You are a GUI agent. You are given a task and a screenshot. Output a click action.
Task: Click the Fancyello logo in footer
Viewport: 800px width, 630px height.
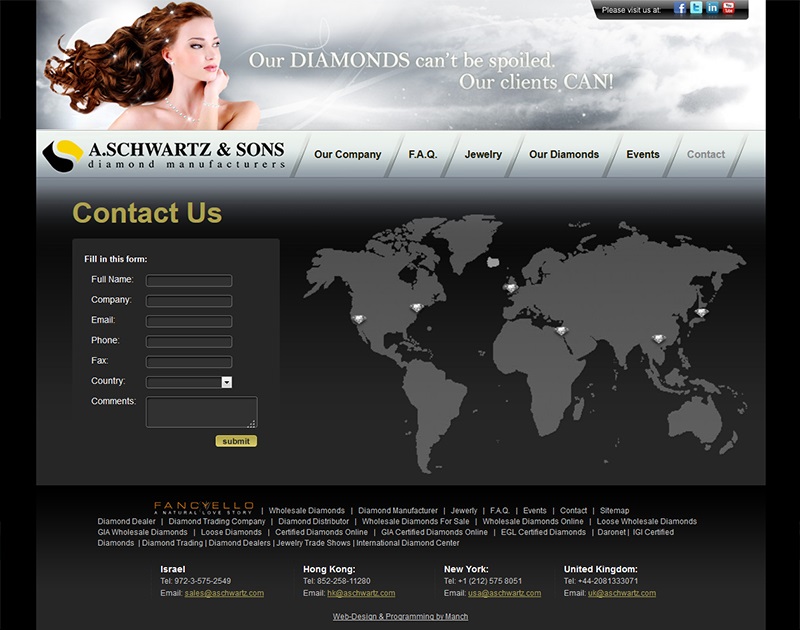tap(204, 508)
